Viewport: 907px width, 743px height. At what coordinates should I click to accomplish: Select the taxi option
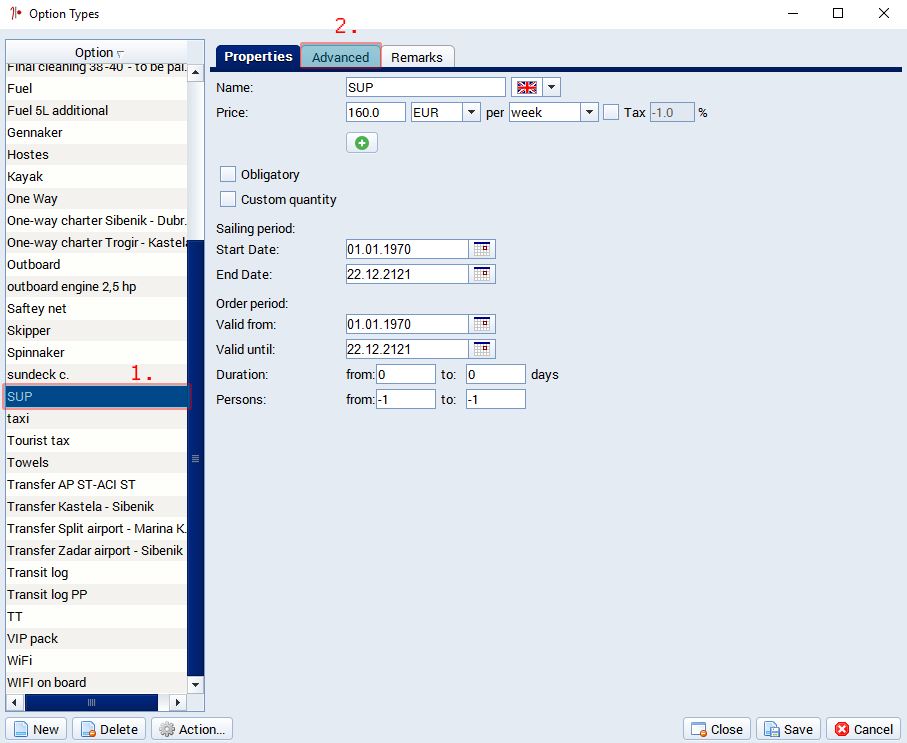pyautogui.click(x=97, y=418)
